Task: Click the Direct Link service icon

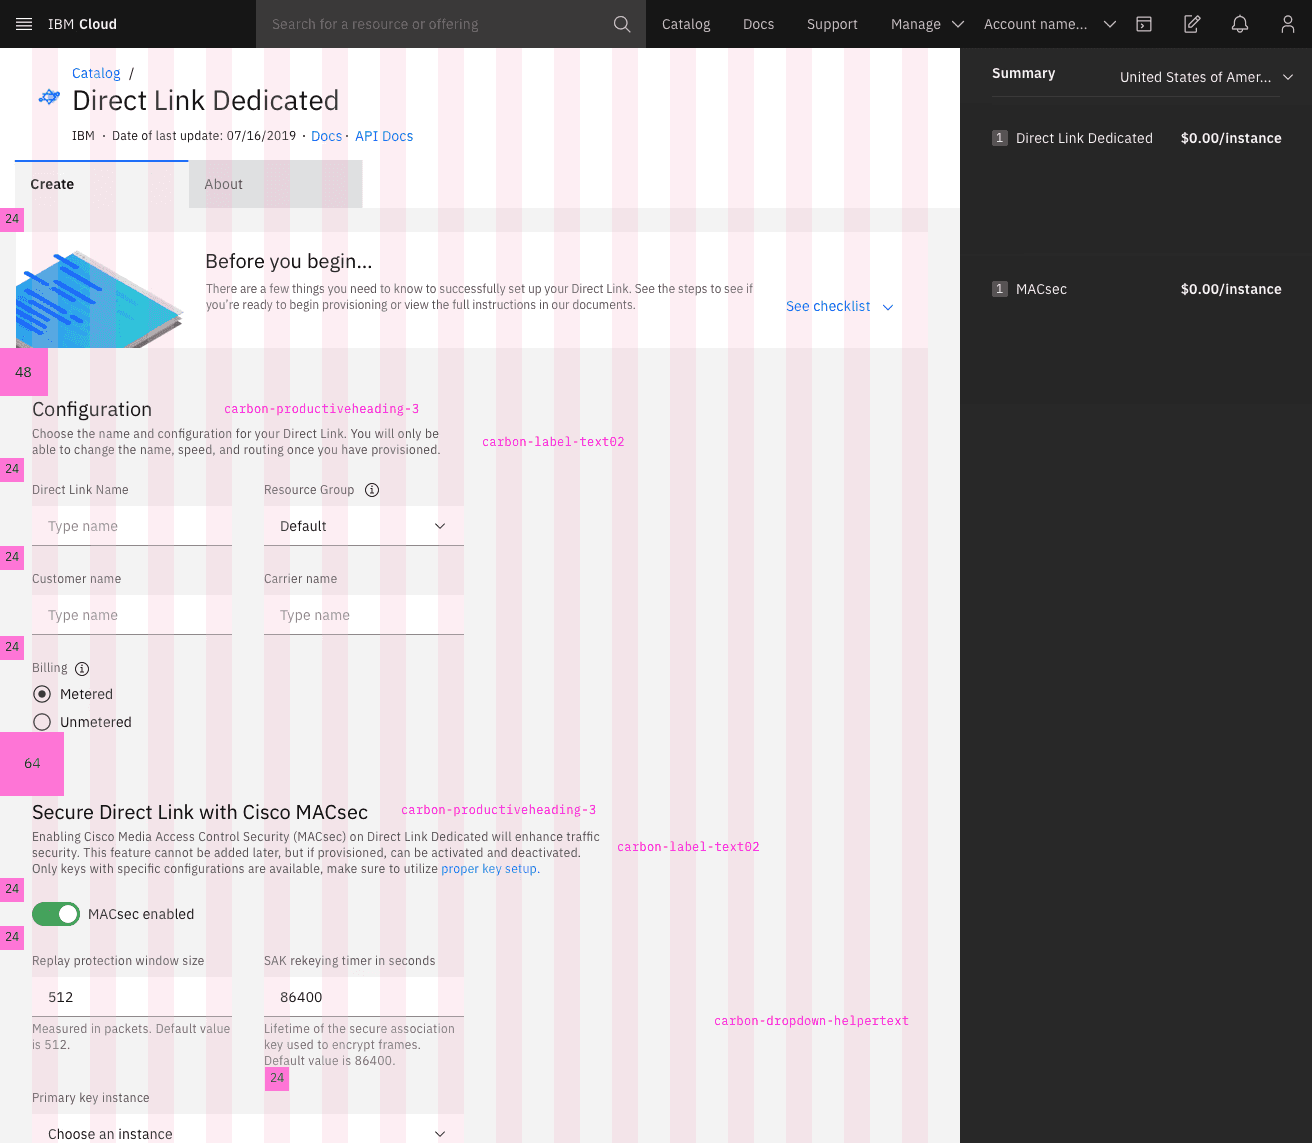Action: tap(49, 97)
